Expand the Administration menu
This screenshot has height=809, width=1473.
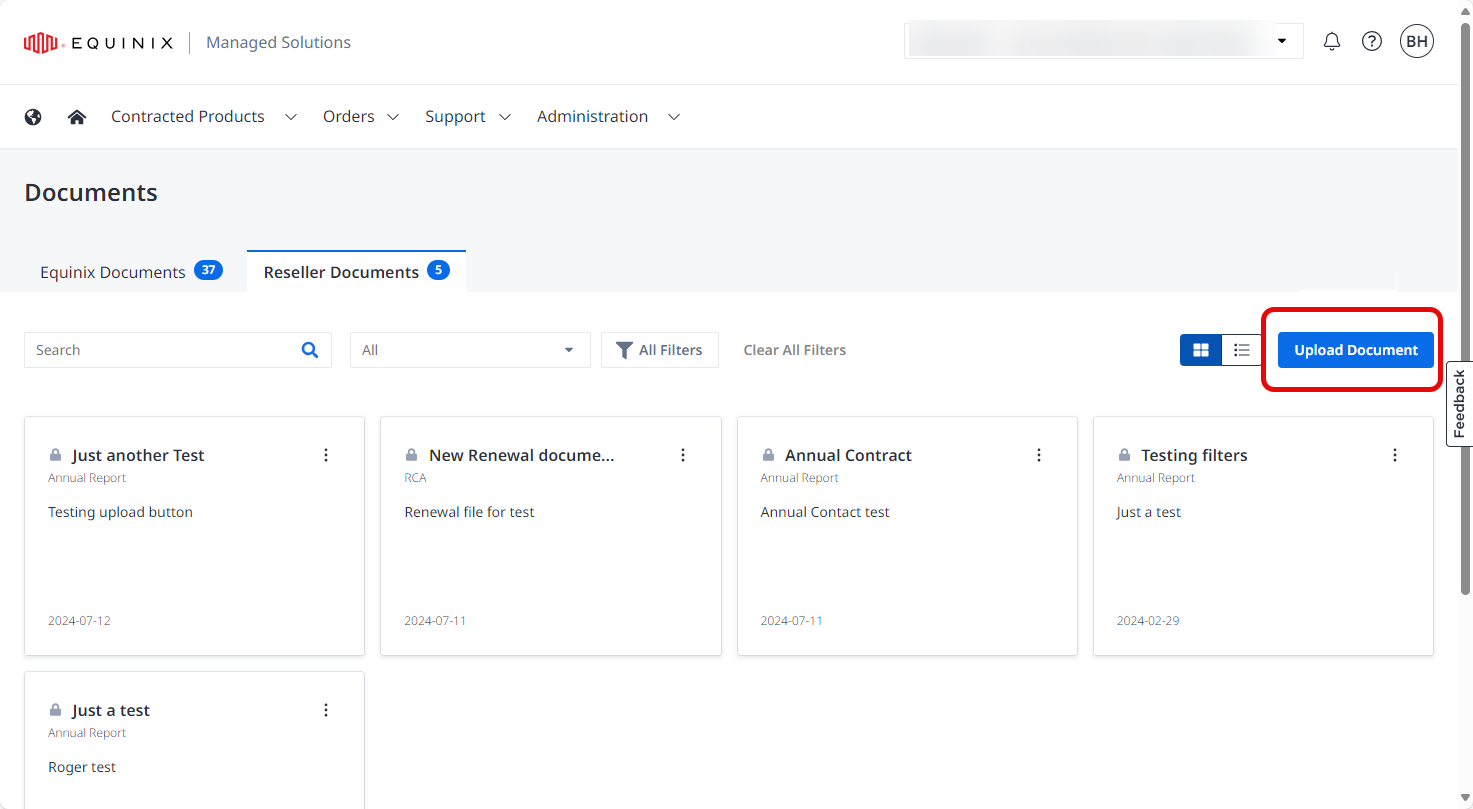pos(609,117)
